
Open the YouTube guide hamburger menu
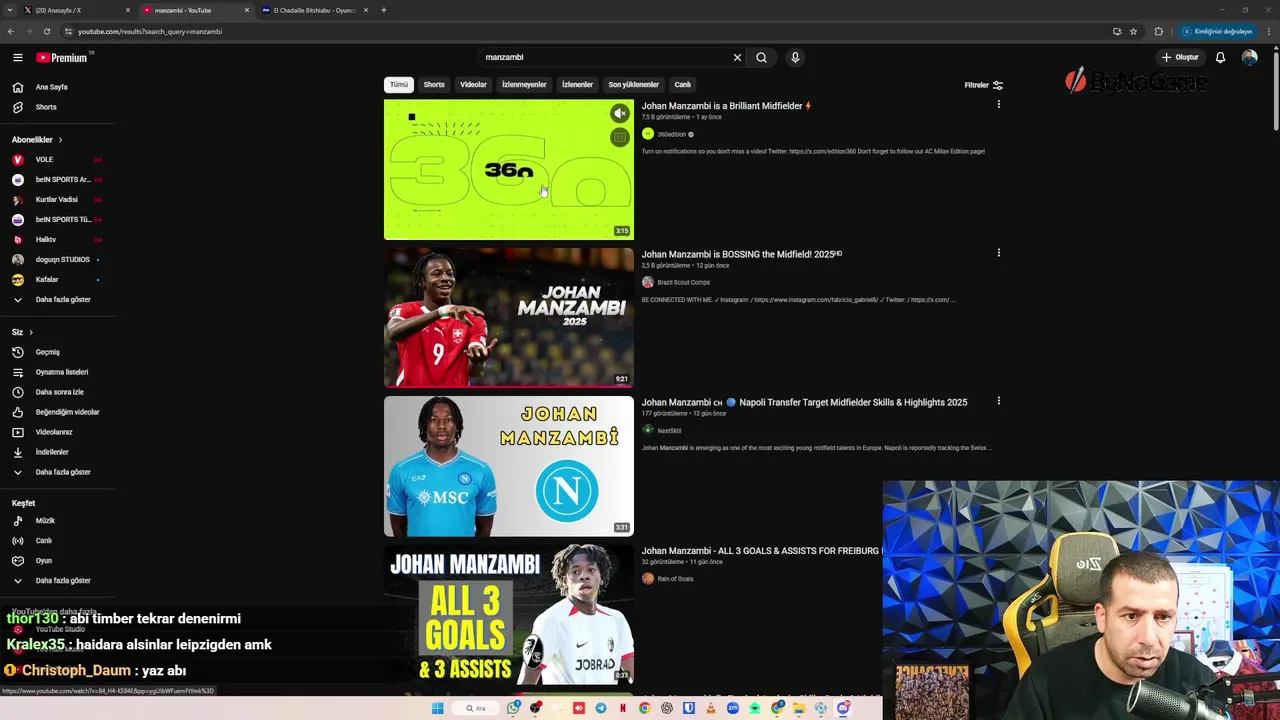click(x=17, y=58)
